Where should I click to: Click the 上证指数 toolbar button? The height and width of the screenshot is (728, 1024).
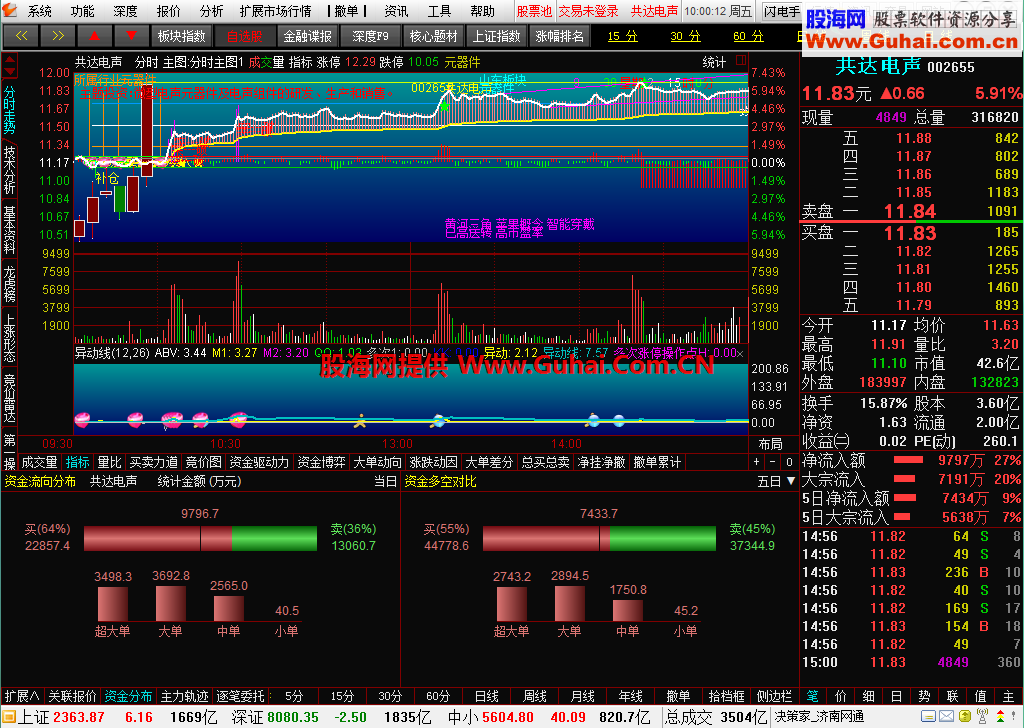496,36
